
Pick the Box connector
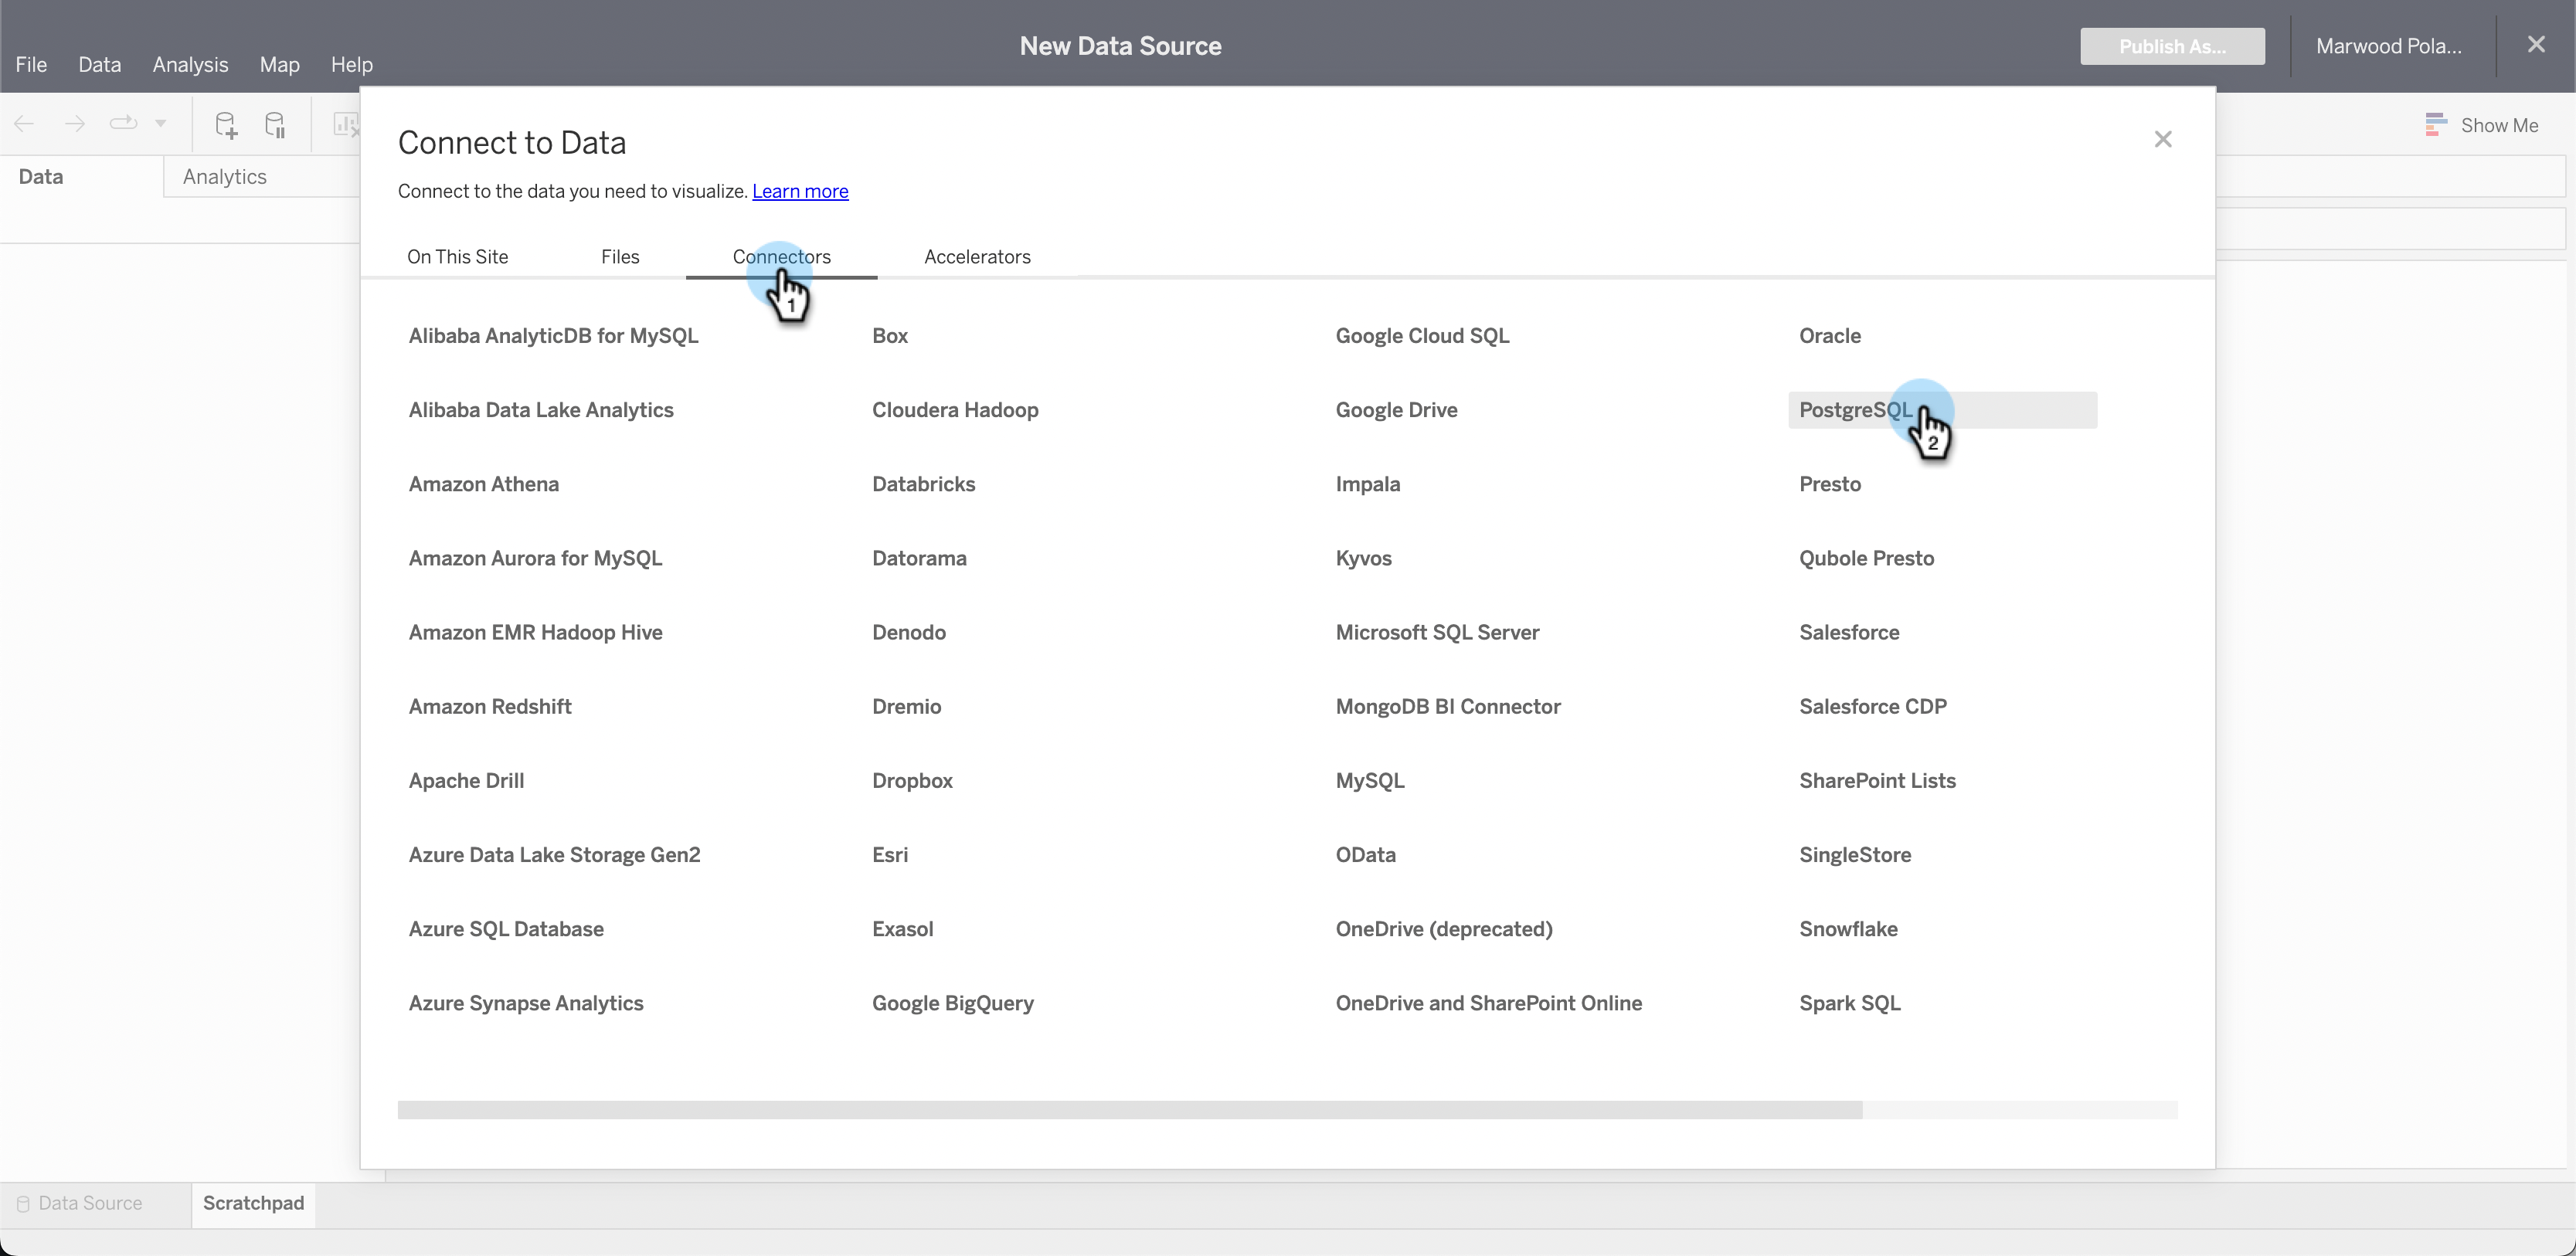pos(890,336)
